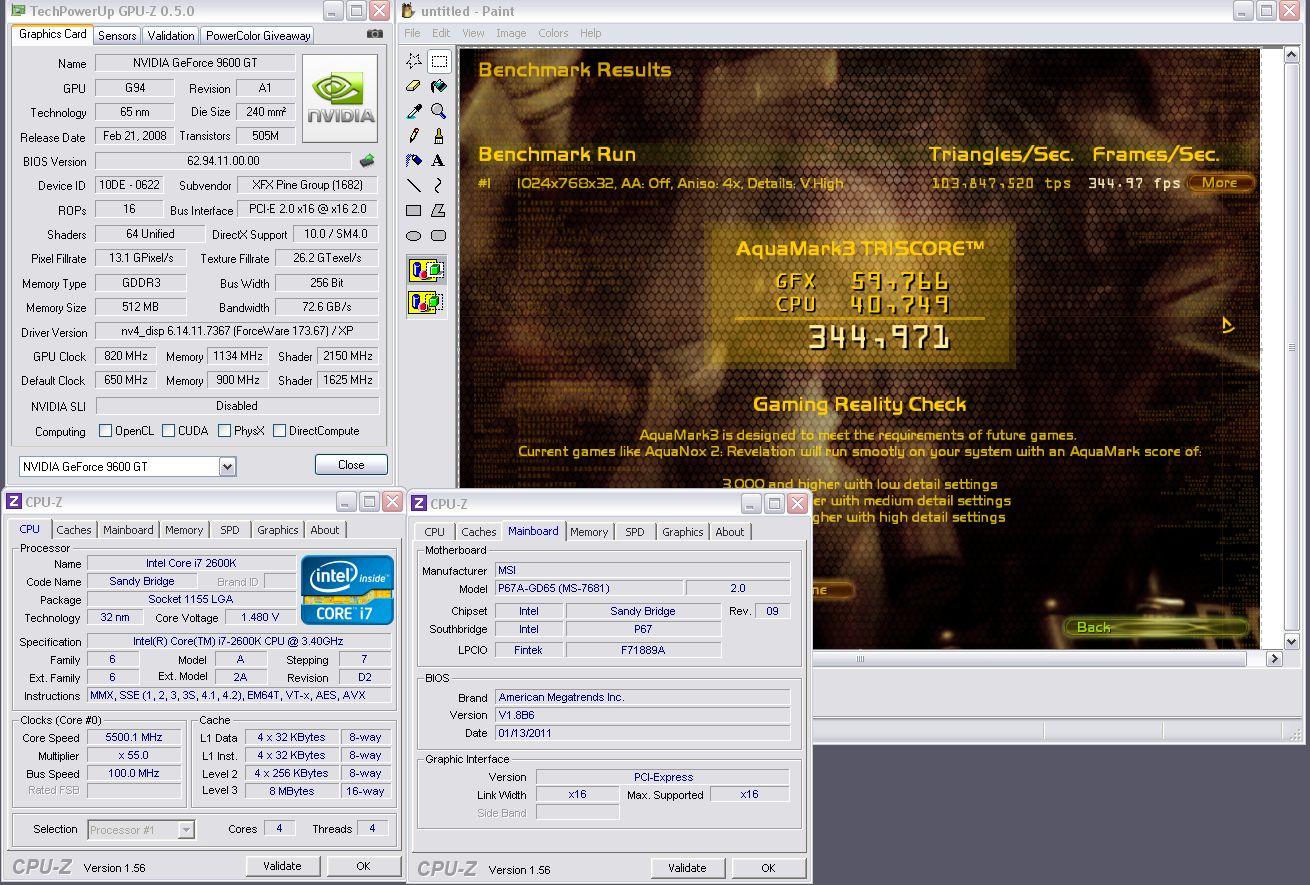Select the Curve tool in Paint
Screen dimensions: 1310x885
coord(439,185)
